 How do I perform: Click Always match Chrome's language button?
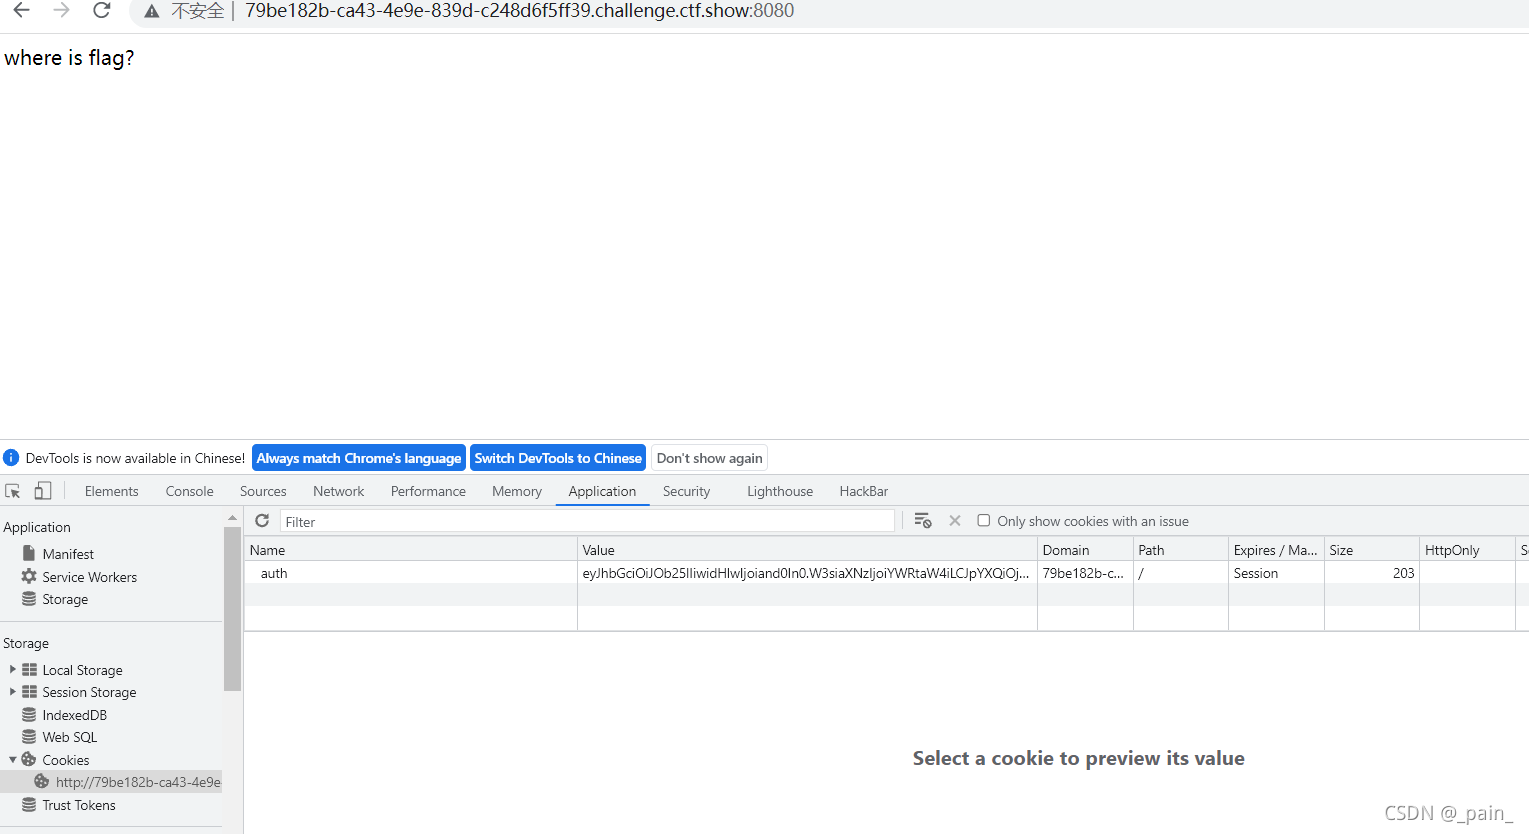(359, 458)
